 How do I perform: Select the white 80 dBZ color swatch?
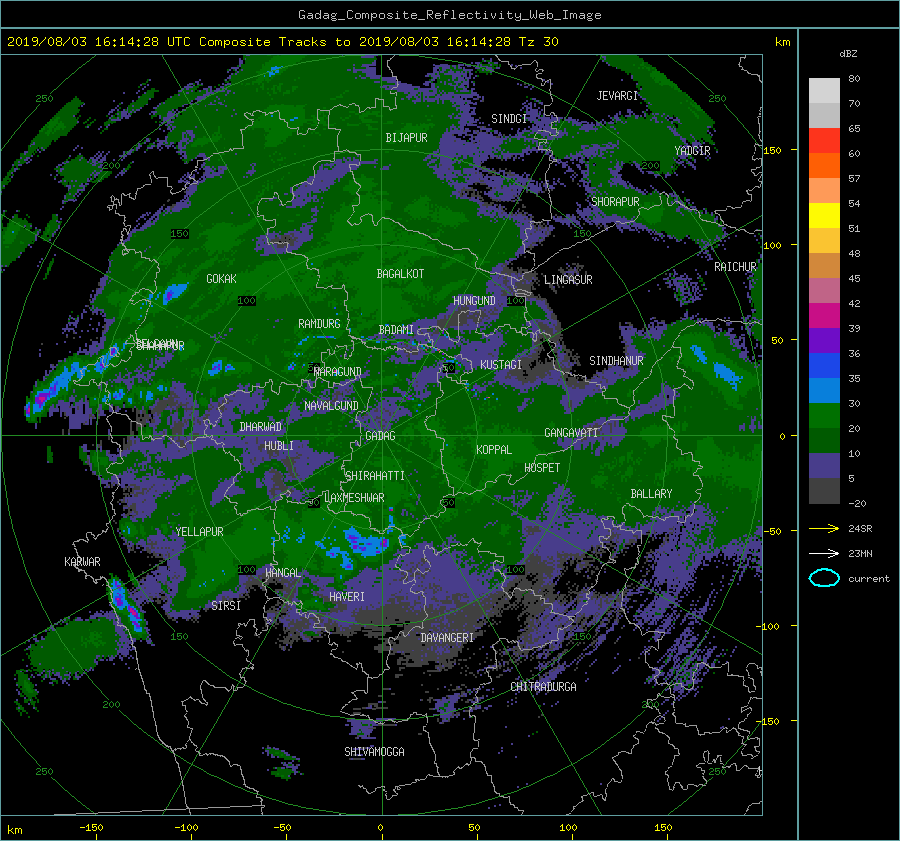824,91
